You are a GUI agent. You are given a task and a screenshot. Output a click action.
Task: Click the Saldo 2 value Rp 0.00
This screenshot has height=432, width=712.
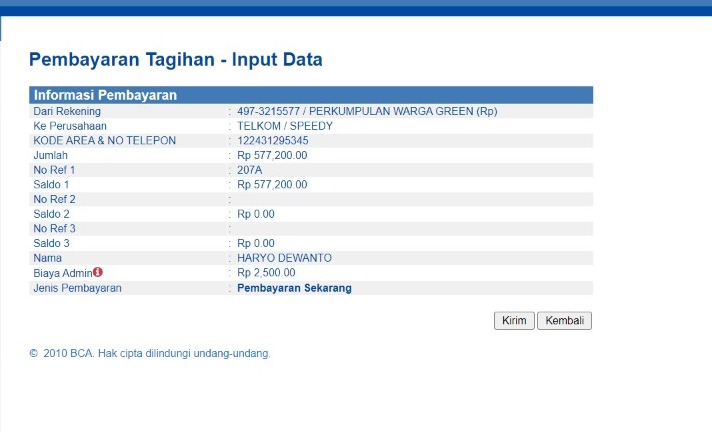[x=255, y=214]
